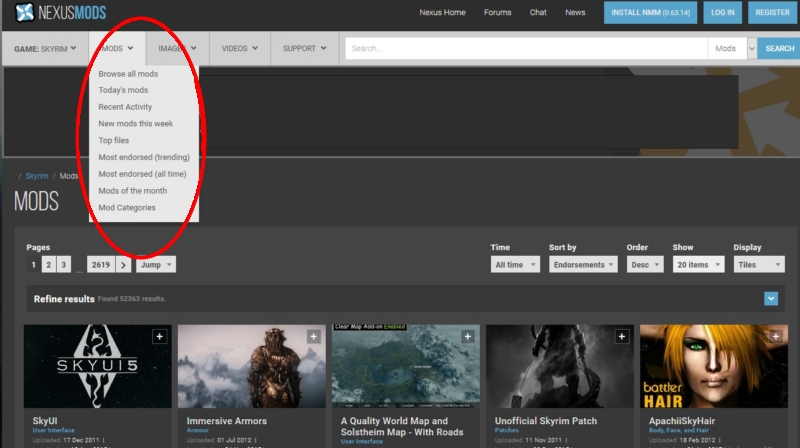Click Install NMM button
The height and width of the screenshot is (448, 800).
(651, 12)
